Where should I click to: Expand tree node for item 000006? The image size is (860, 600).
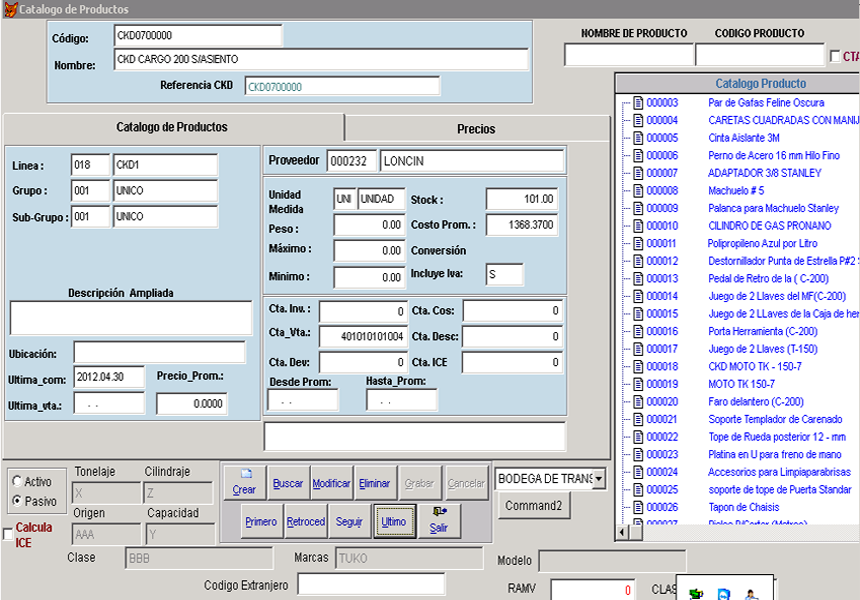(624, 156)
